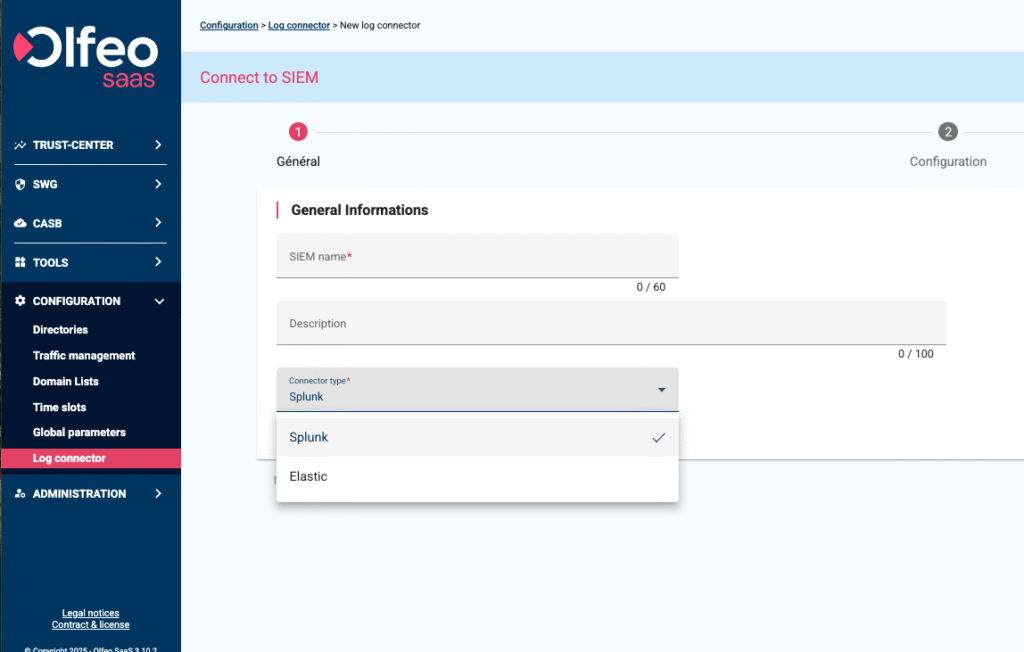The height and width of the screenshot is (652, 1024).
Task: Collapse the Configuration section chevron
Action: (158, 301)
